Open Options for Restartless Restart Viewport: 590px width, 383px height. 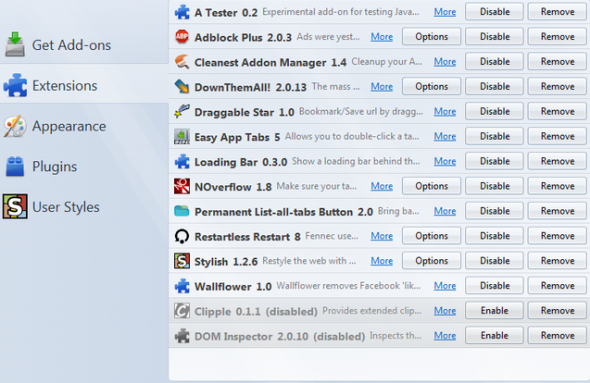point(432,236)
